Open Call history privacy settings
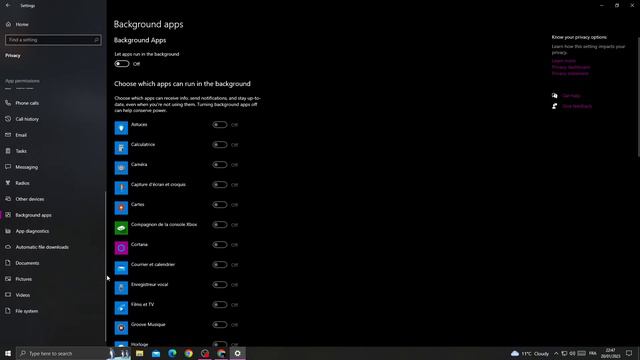This screenshot has height=360, width=640. click(27, 119)
